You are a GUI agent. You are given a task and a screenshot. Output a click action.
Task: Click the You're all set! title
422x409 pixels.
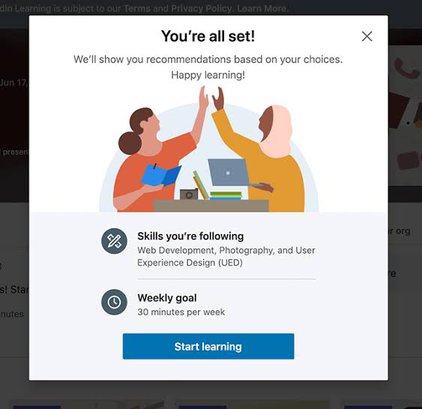click(x=208, y=36)
